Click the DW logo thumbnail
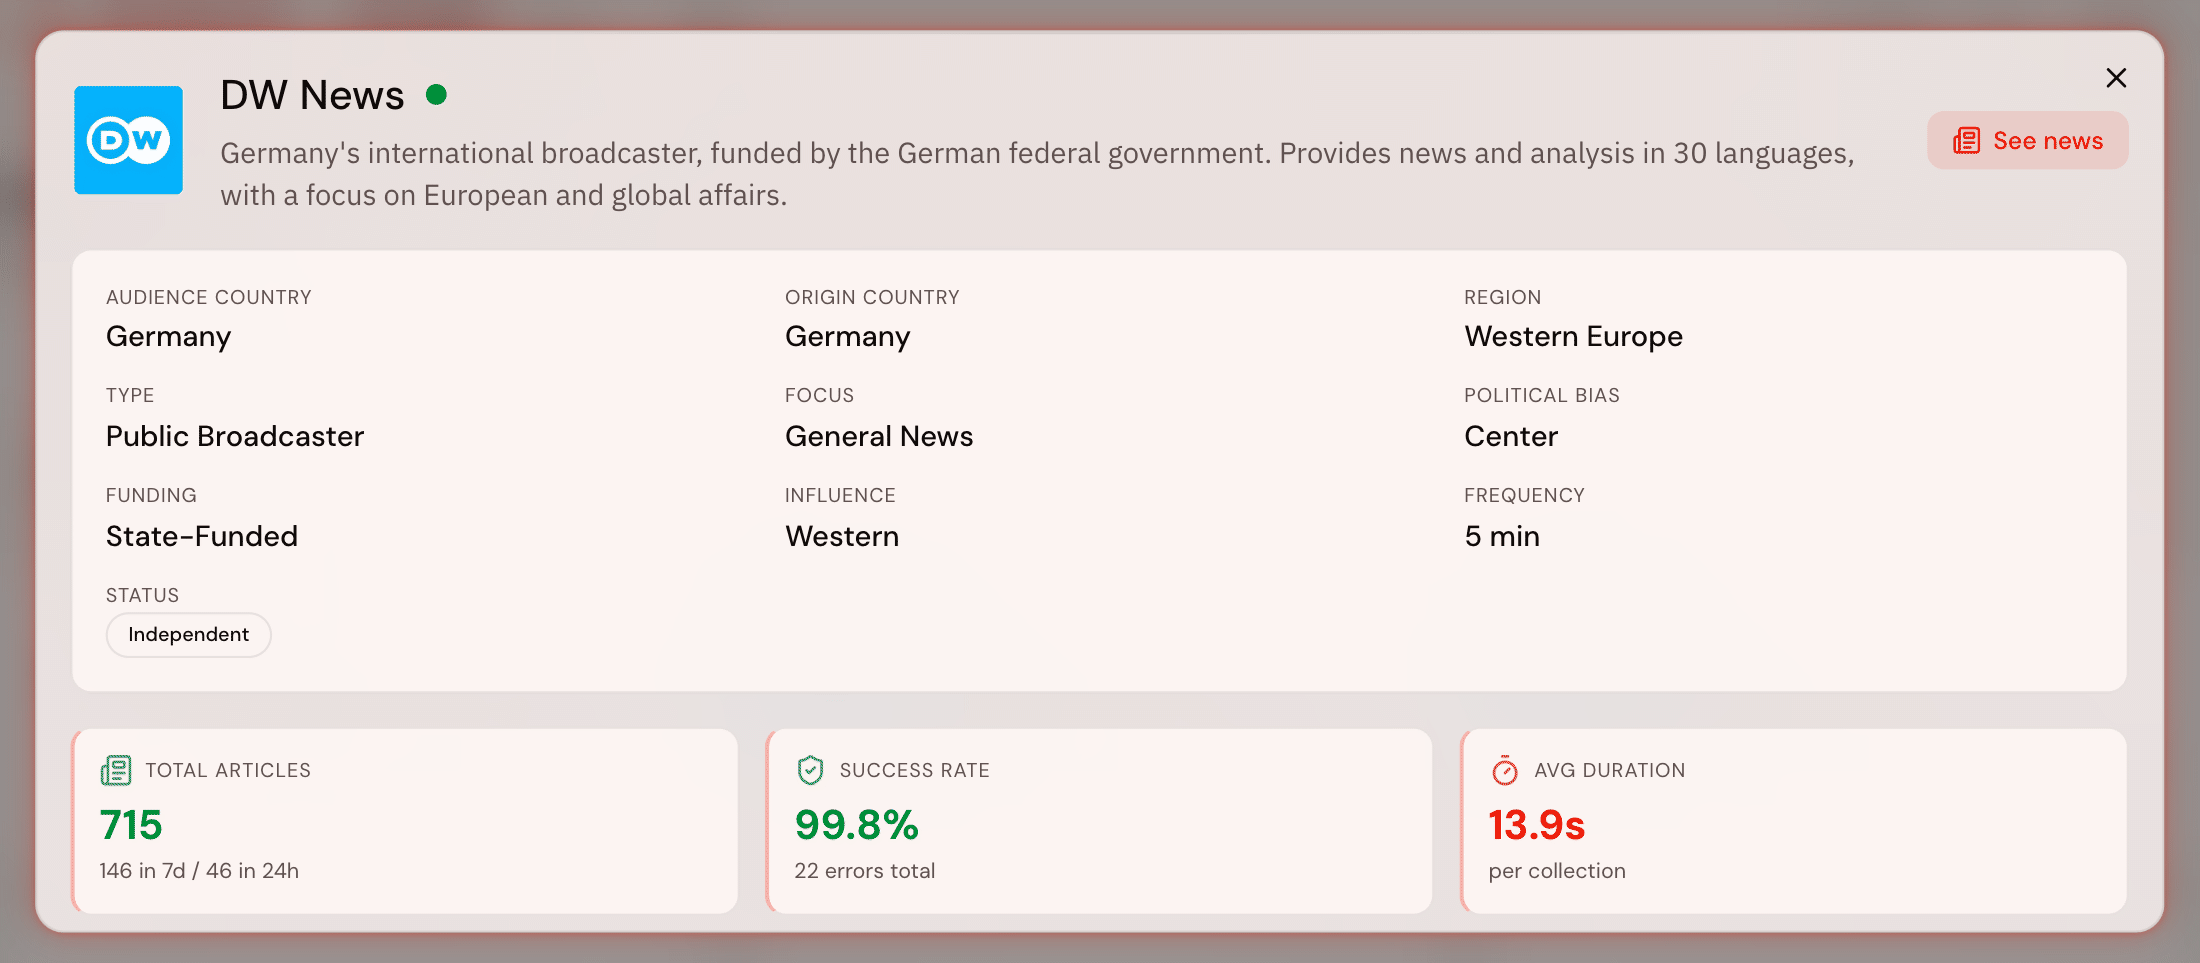Screen dimensions: 2200x963 point(128,140)
